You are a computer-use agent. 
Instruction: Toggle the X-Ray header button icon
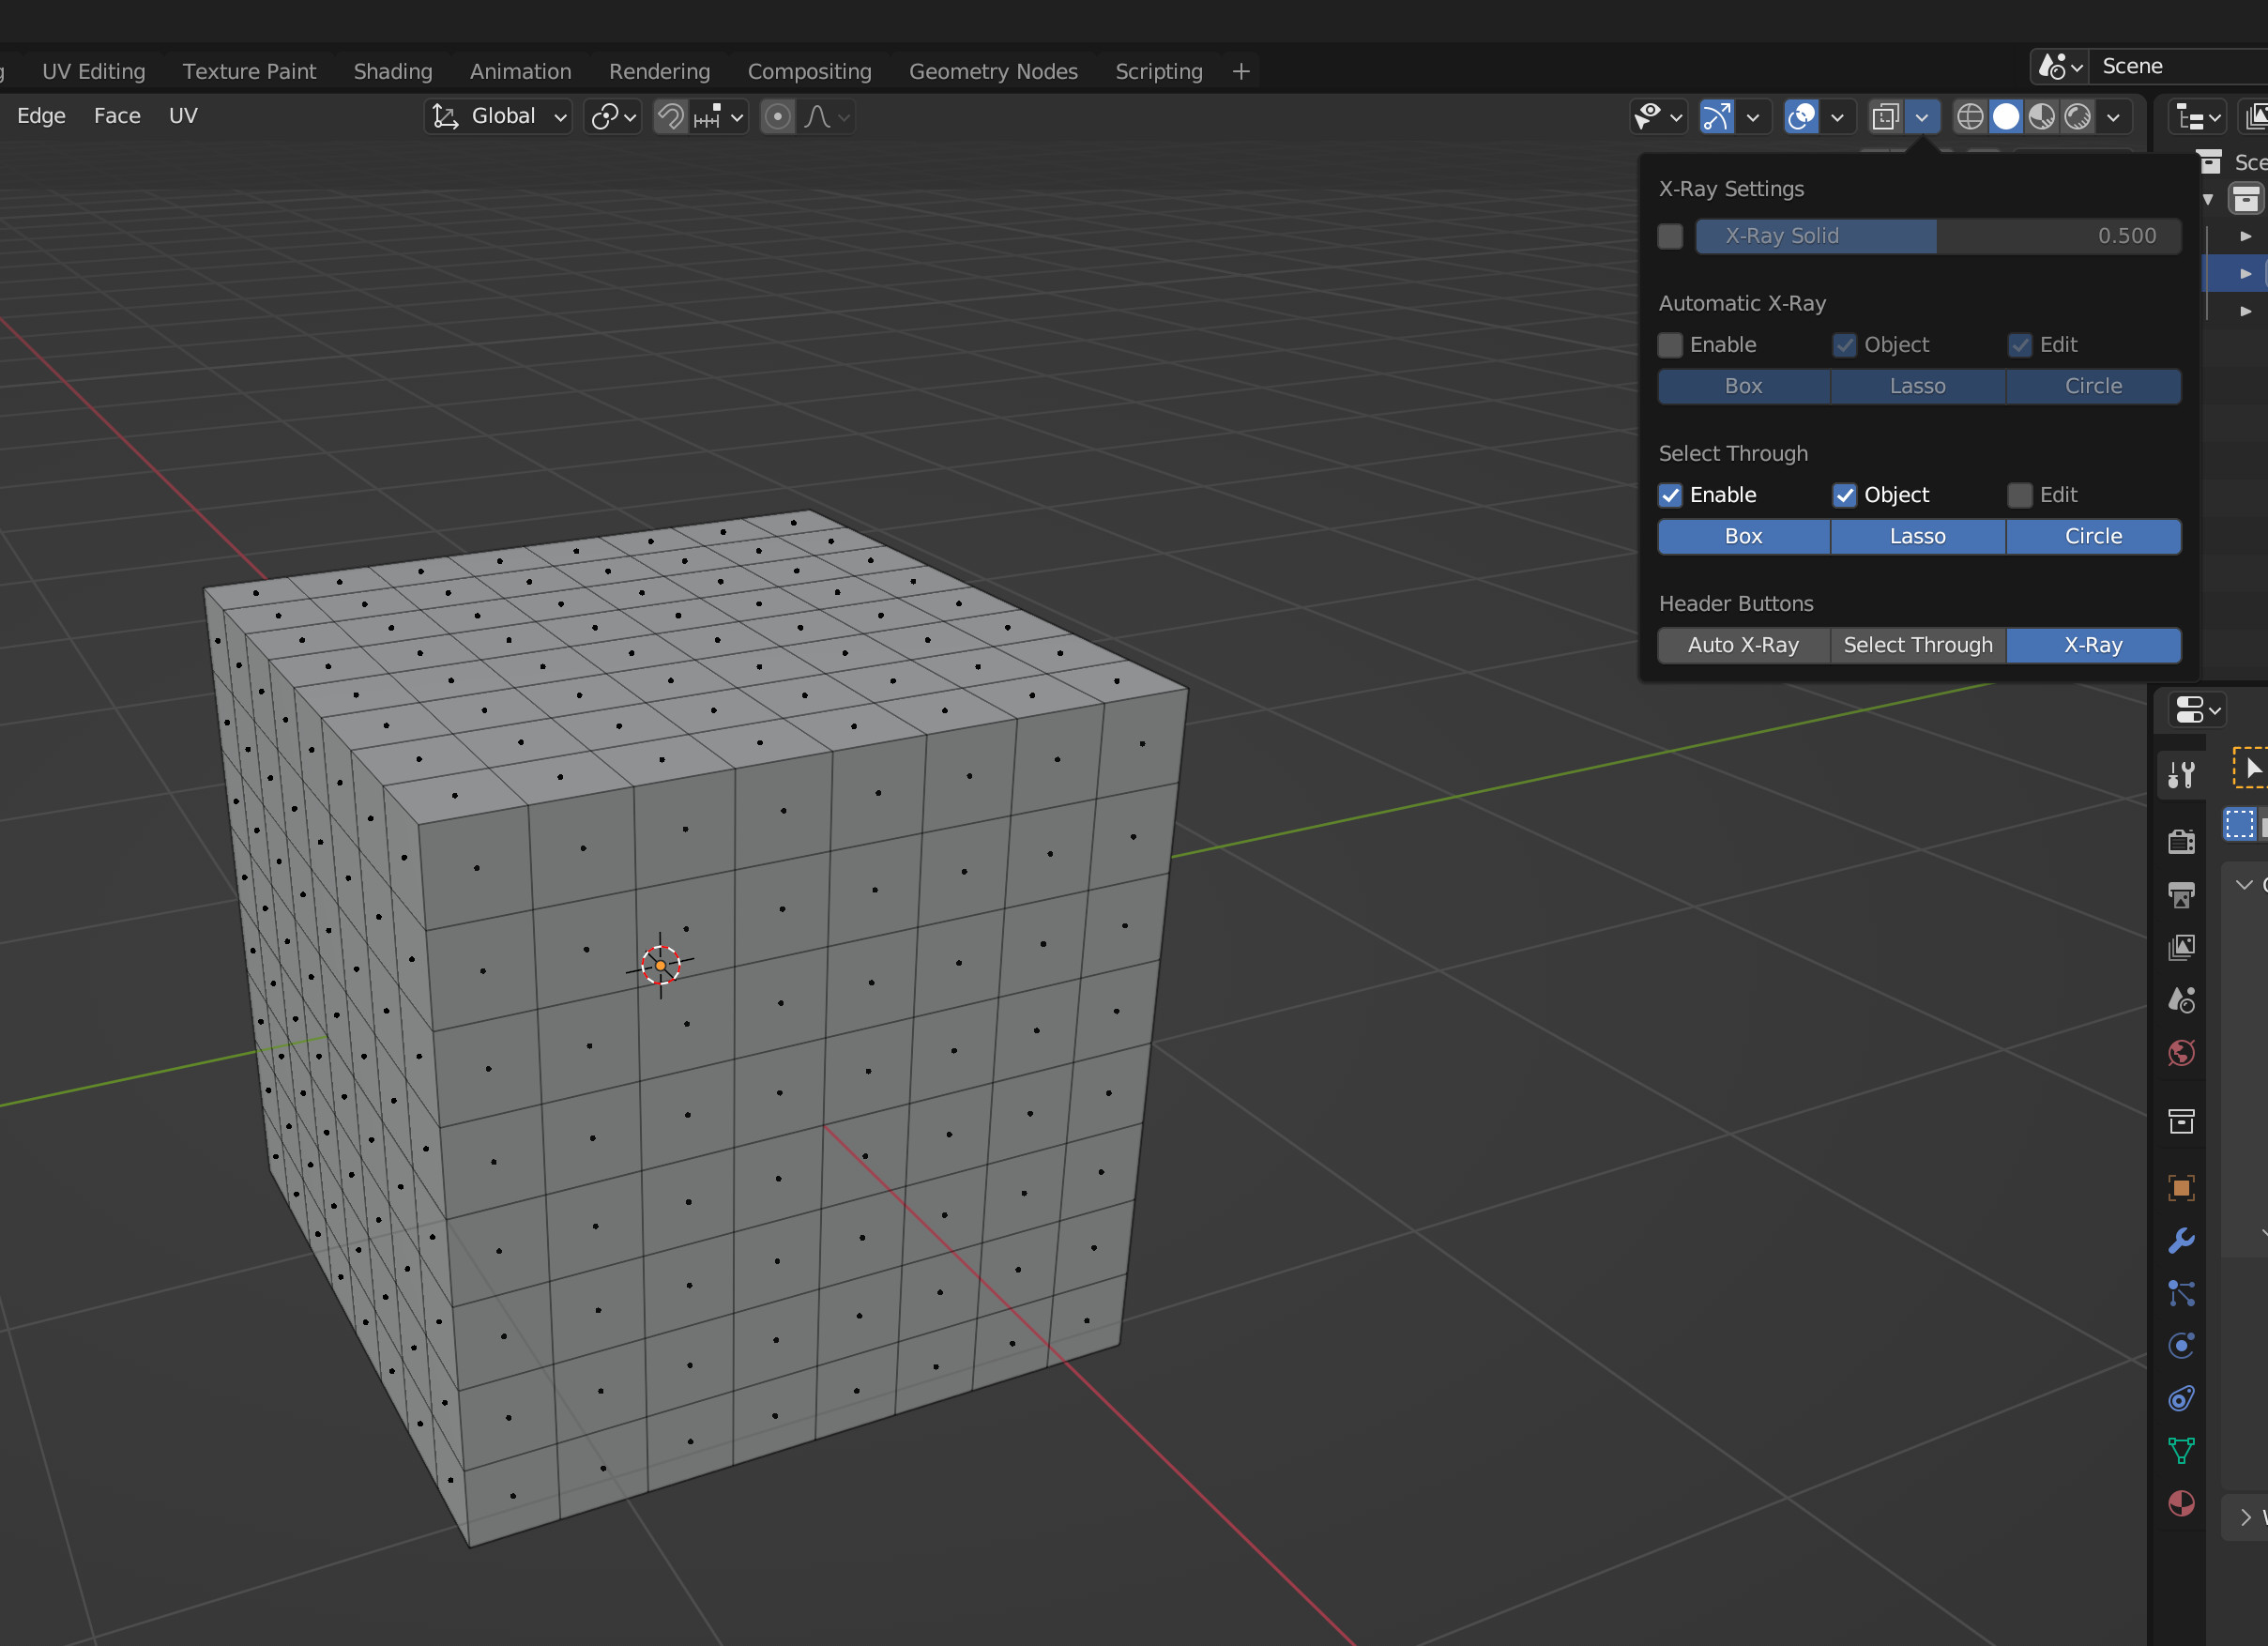coord(1885,117)
